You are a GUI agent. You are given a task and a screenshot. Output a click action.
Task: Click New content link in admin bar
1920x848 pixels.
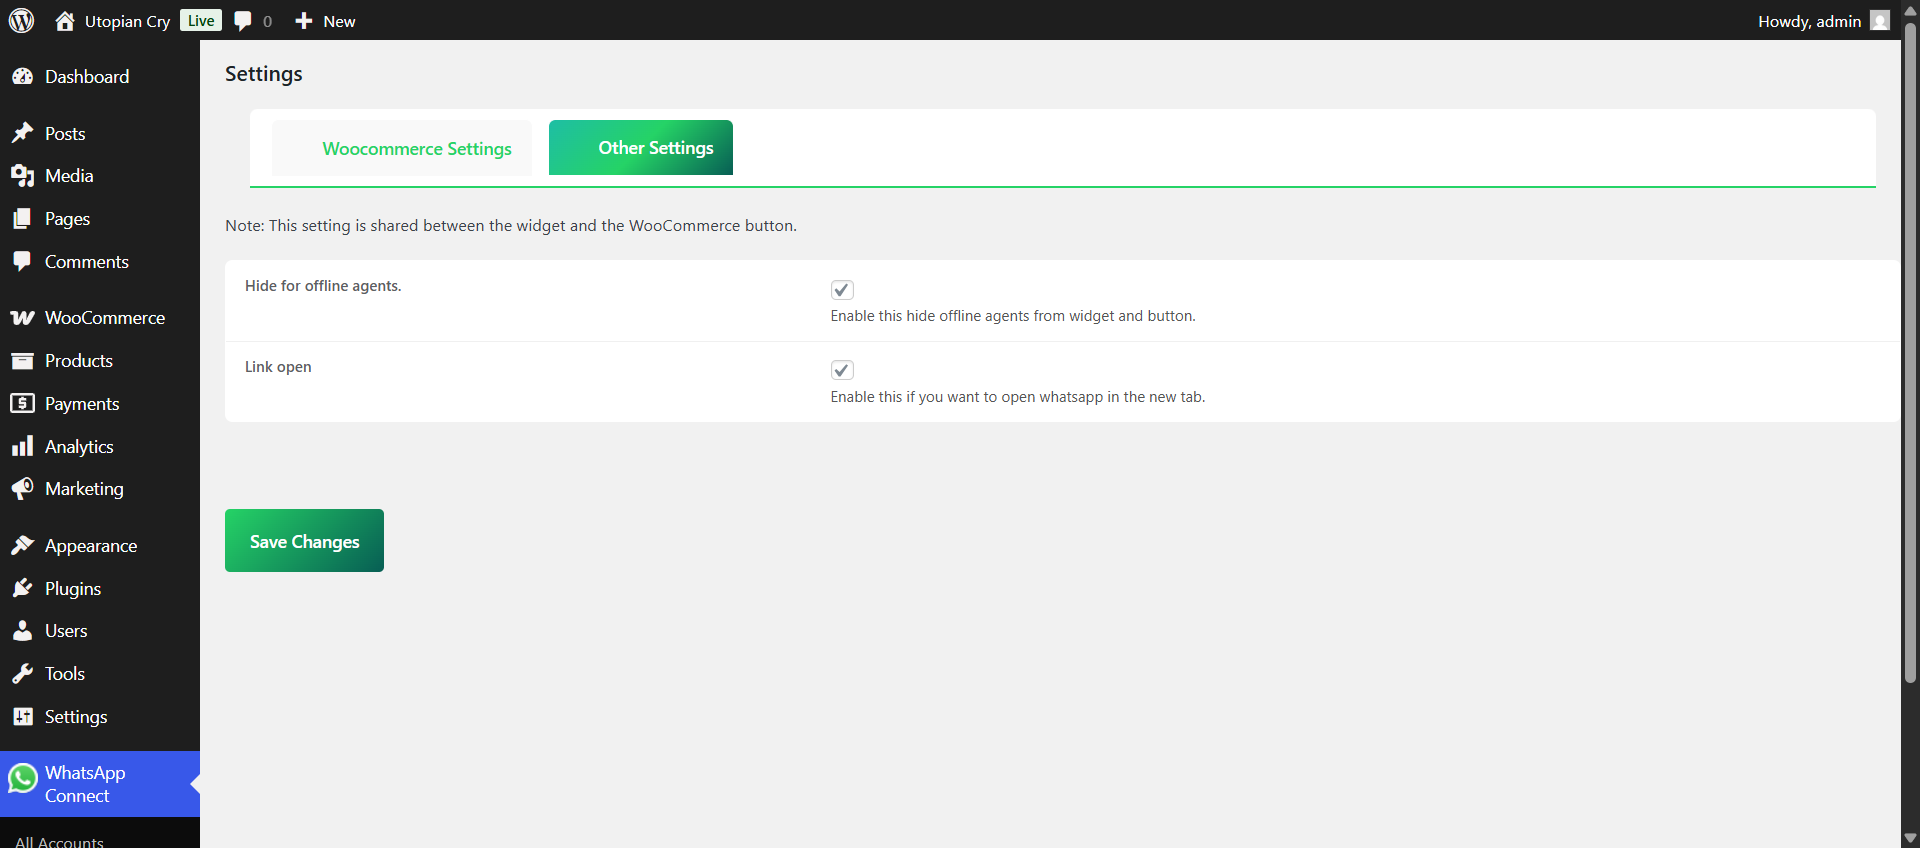click(339, 21)
